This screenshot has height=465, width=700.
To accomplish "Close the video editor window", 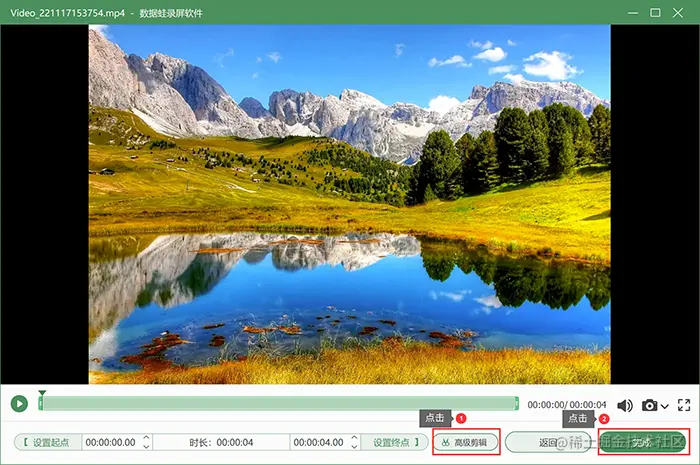I will pos(678,12).
